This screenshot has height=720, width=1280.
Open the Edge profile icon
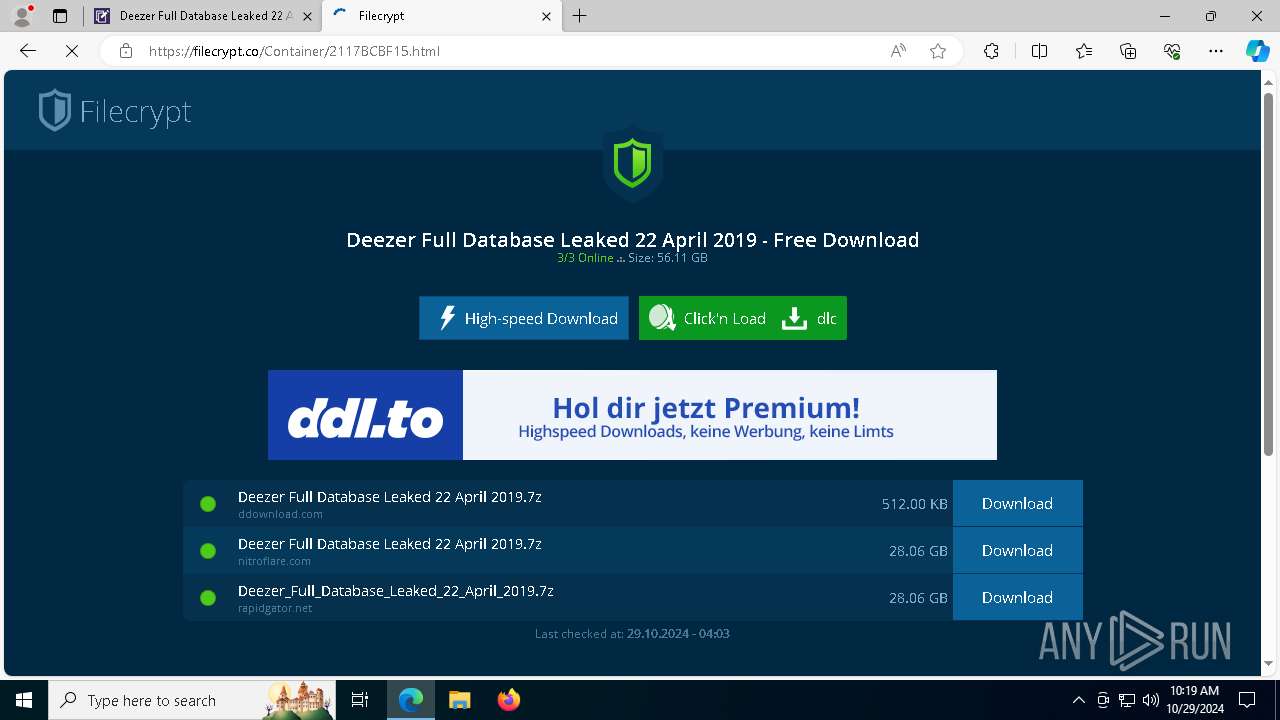22,16
